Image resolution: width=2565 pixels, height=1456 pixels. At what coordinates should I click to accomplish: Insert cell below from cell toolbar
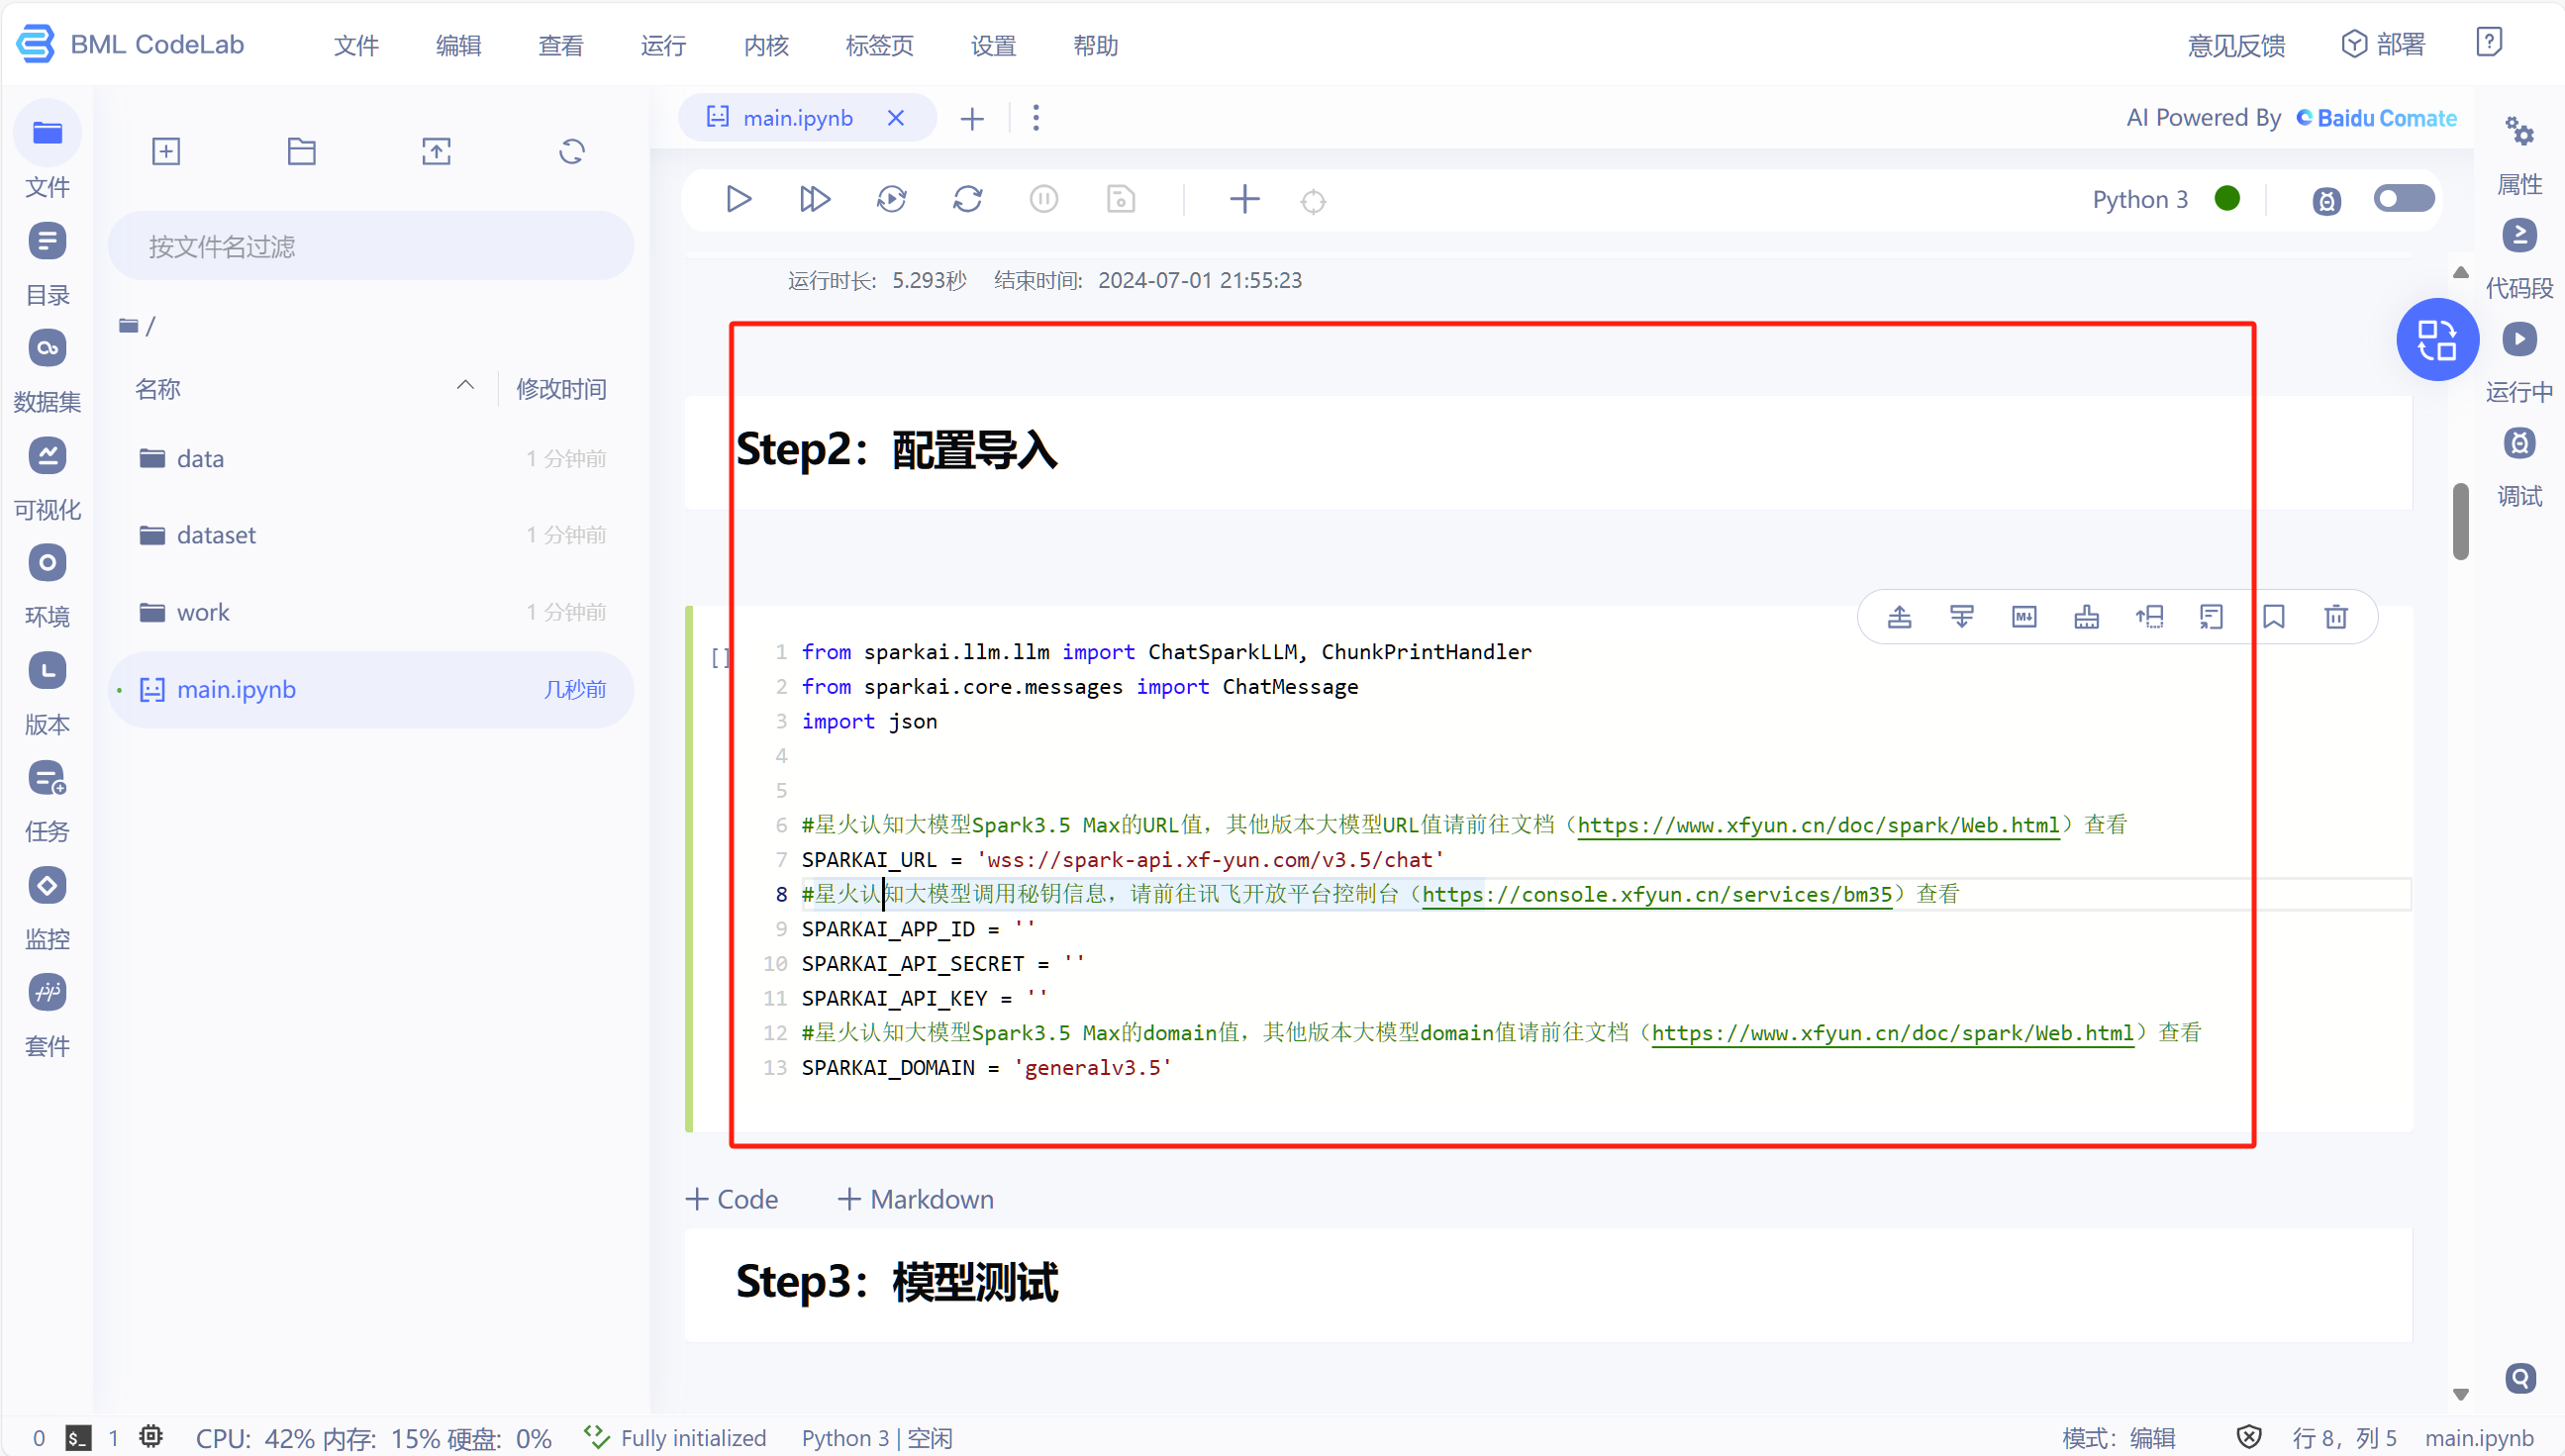pos(1961,617)
